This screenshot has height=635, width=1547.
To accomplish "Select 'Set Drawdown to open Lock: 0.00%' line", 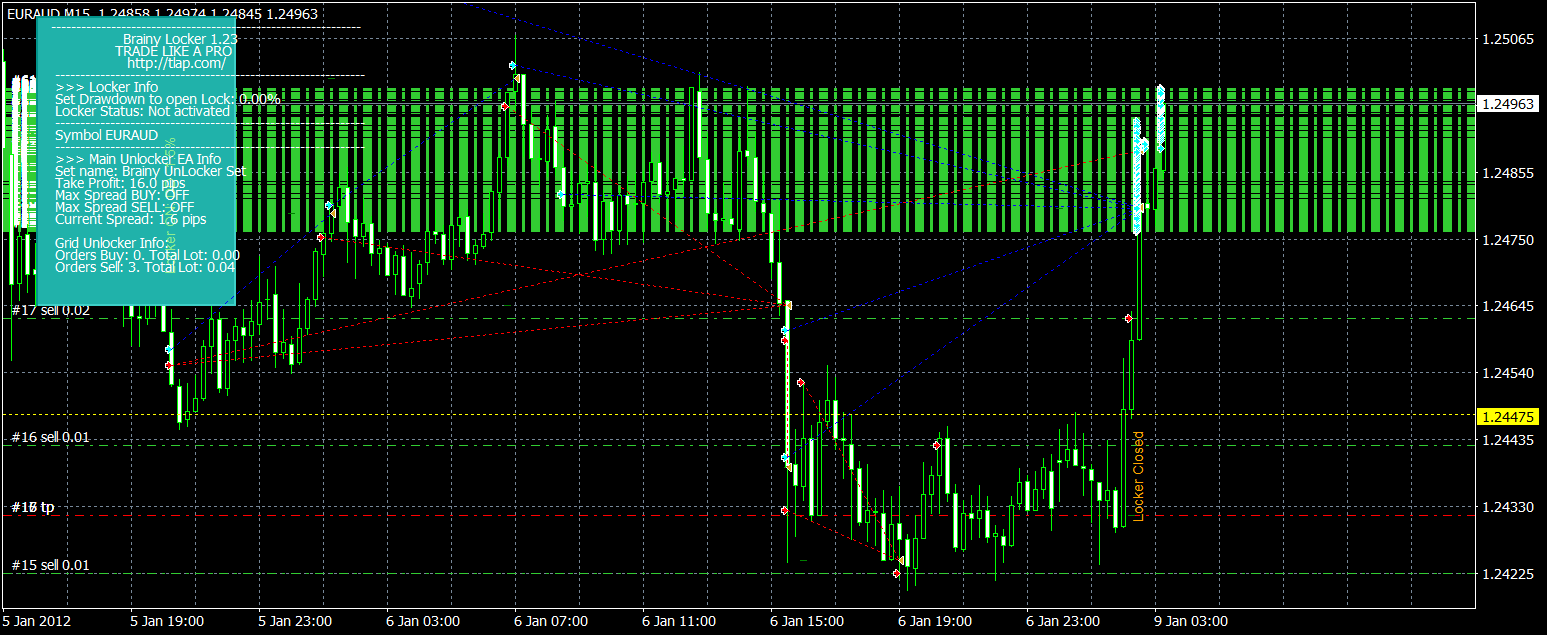I will click(167, 99).
